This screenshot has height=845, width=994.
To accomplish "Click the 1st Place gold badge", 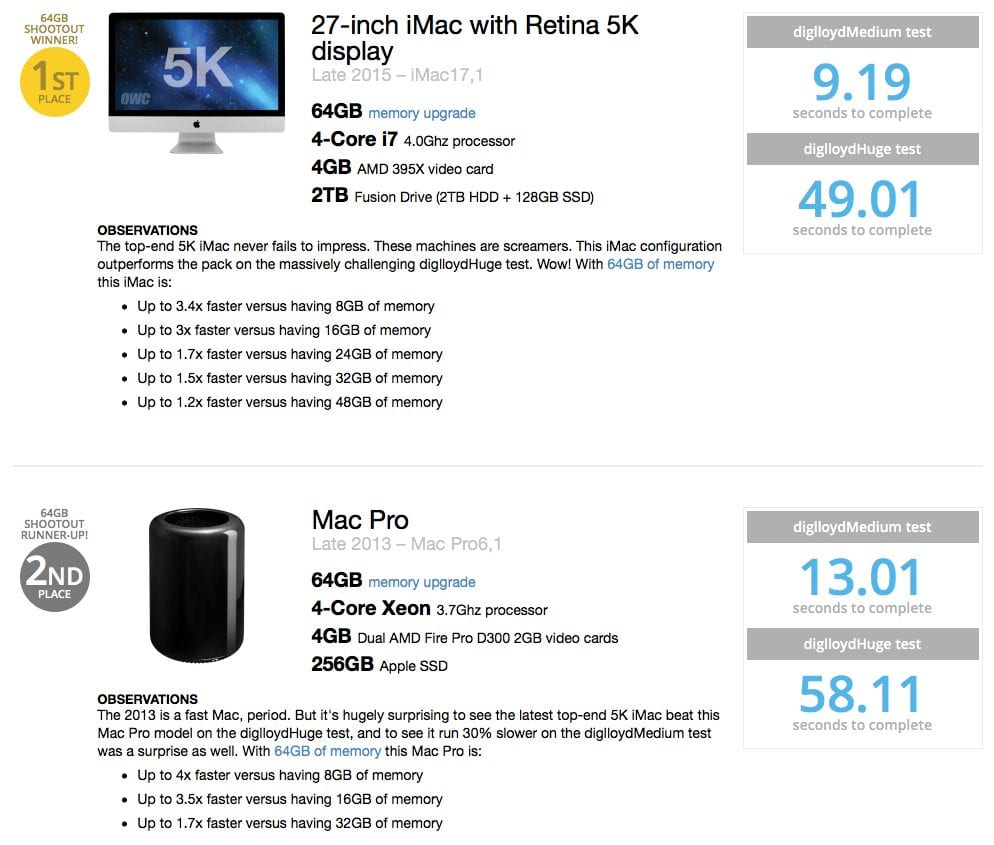I will 55,82.
